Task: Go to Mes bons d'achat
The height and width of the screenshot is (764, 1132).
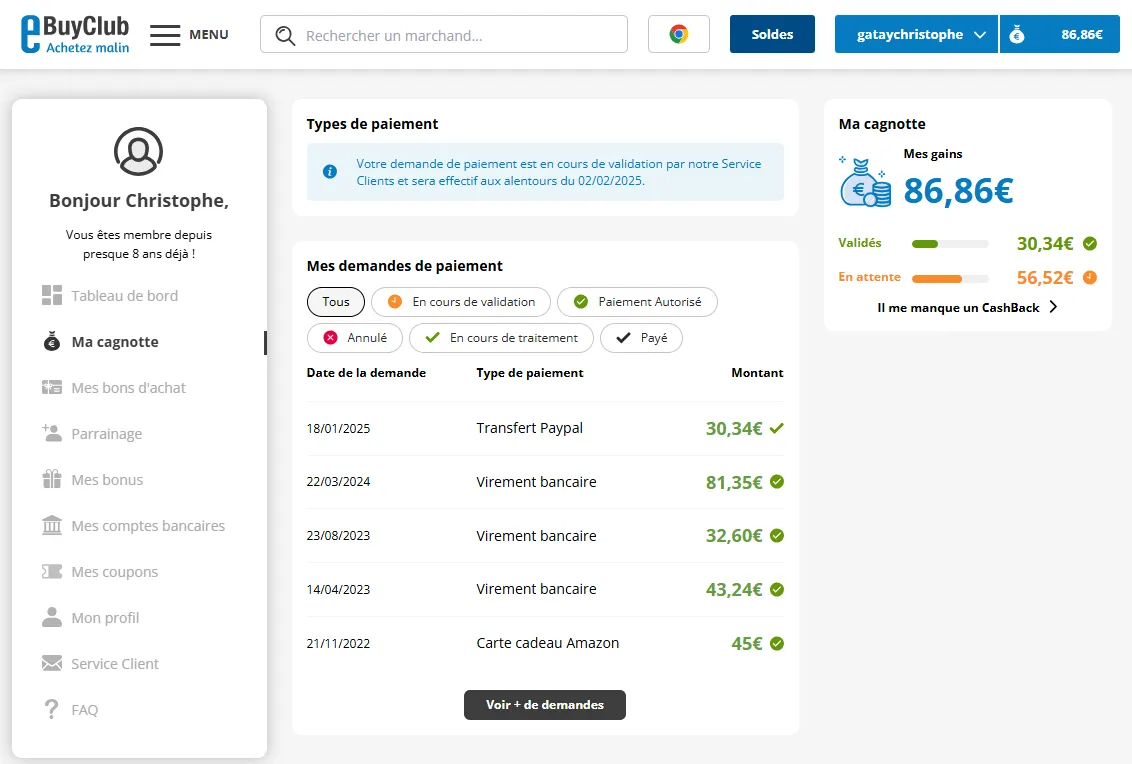Action: 128,388
